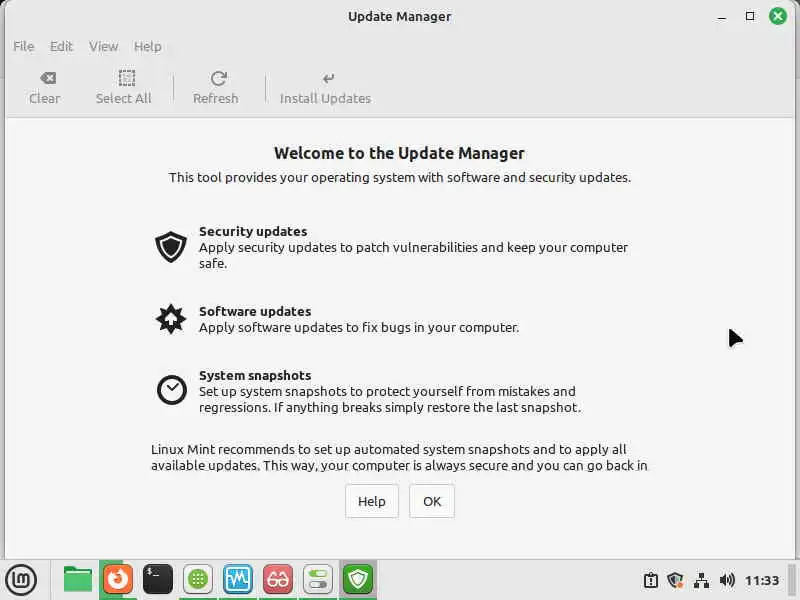Click the System snapshots clock icon
This screenshot has height=600, width=800.
pyautogui.click(x=171, y=390)
